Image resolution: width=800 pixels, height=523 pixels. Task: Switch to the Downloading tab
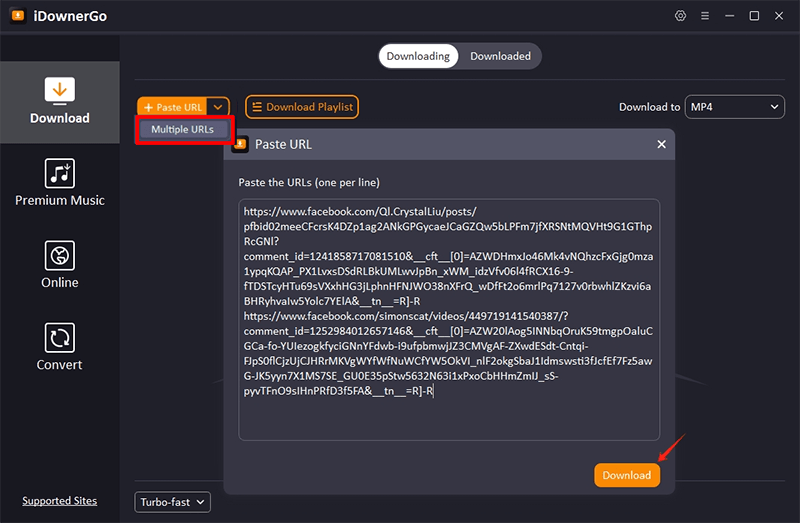[418, 56]
